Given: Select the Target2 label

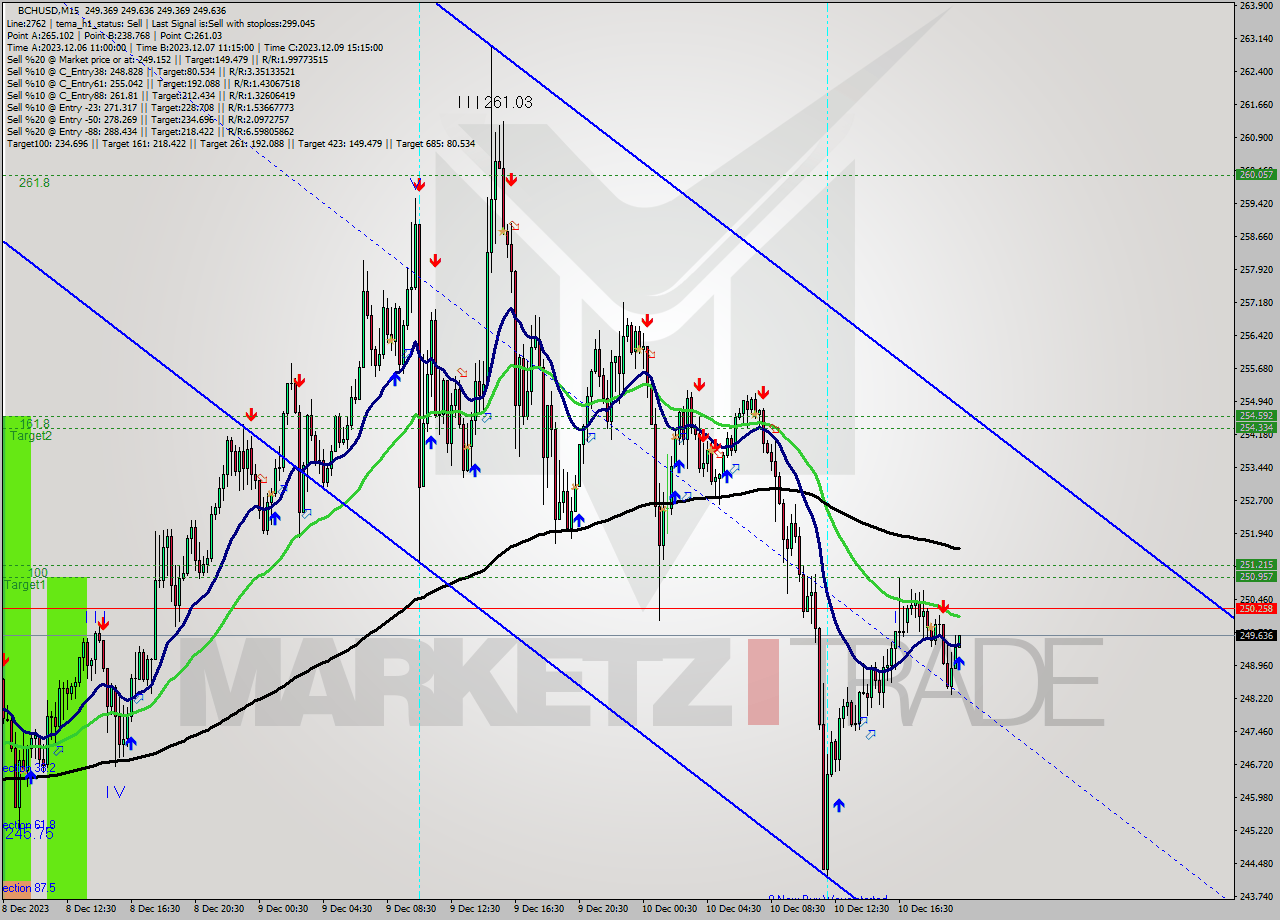Looking at the screenshot, I should click(31, 436).
